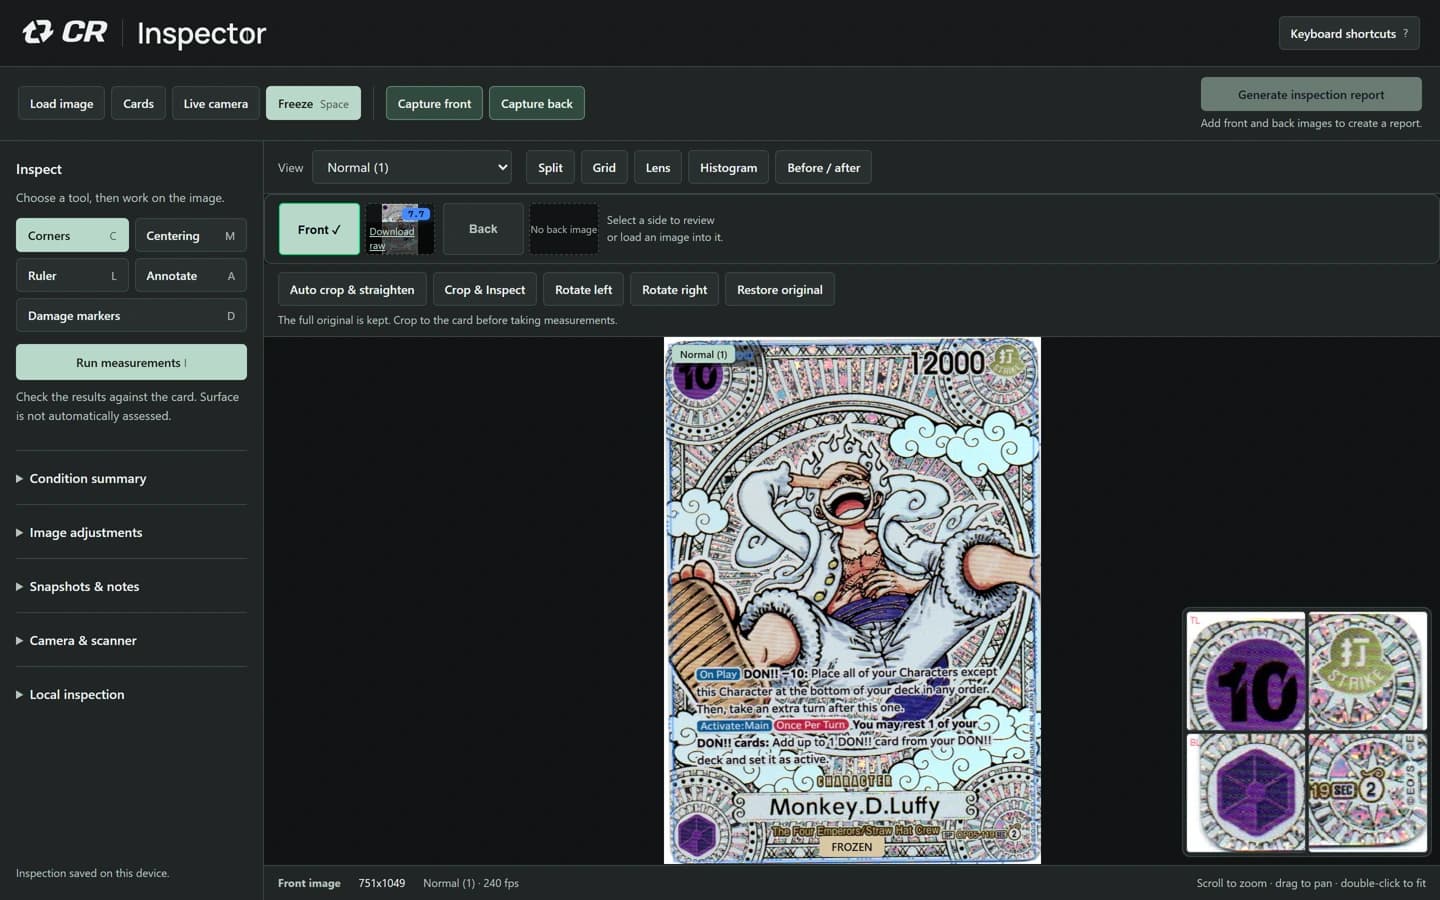1440x900 pixels.
Task: Click Rotate left
Action: pos(583,289)
